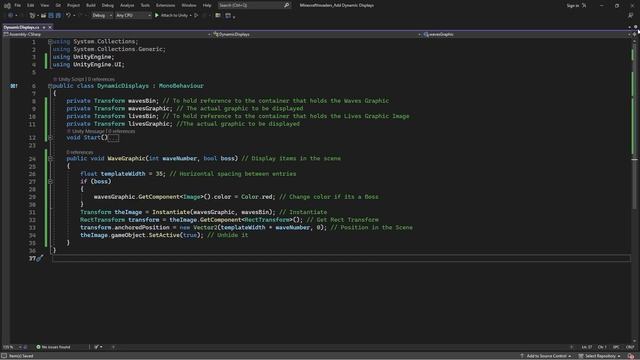Open the Help menu
This screenshot has height=360, width=640.
pos(207,5)
